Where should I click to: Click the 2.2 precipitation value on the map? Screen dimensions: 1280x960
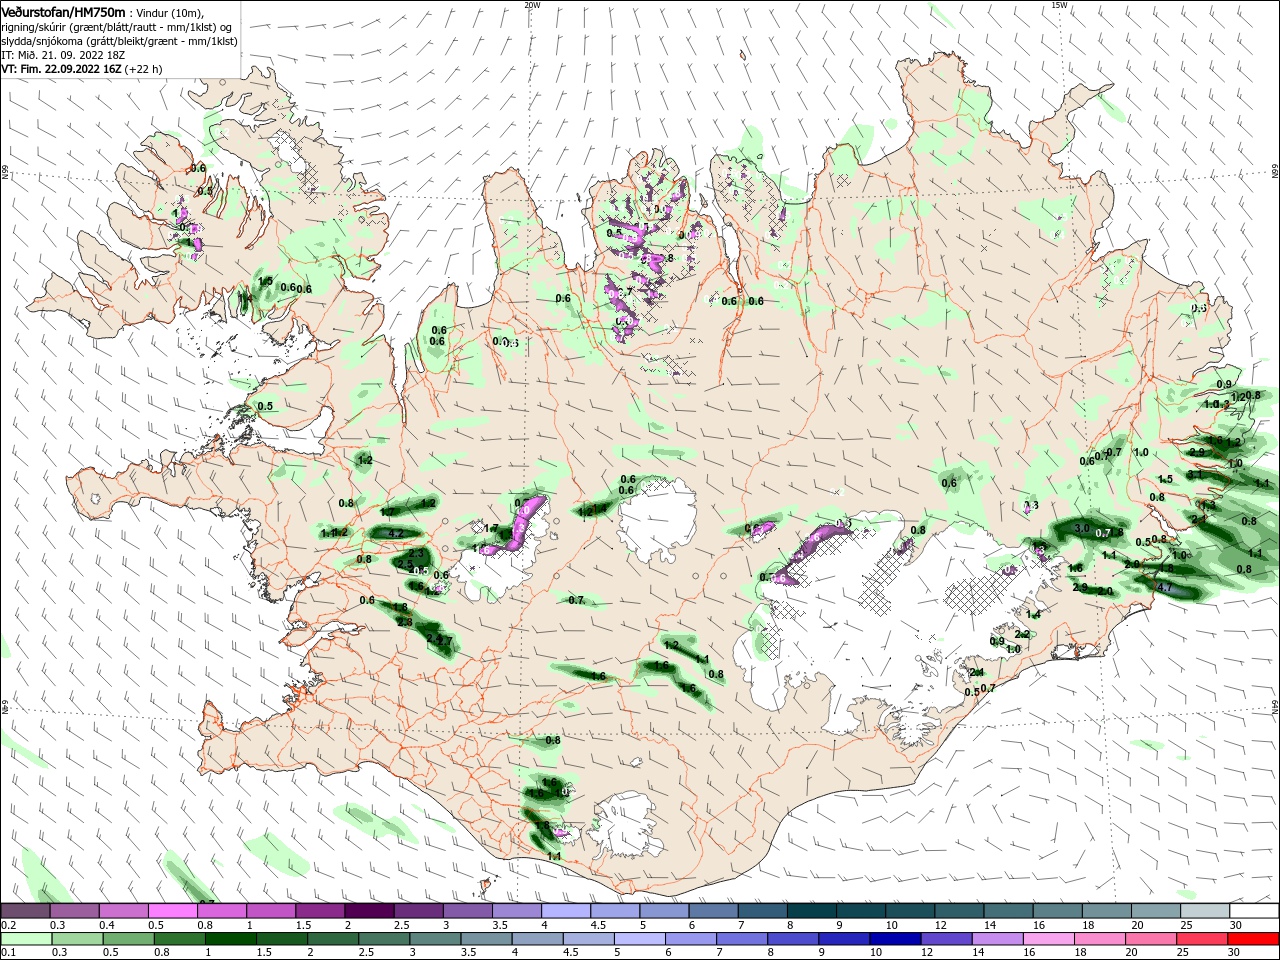[x=1022, y=634]
